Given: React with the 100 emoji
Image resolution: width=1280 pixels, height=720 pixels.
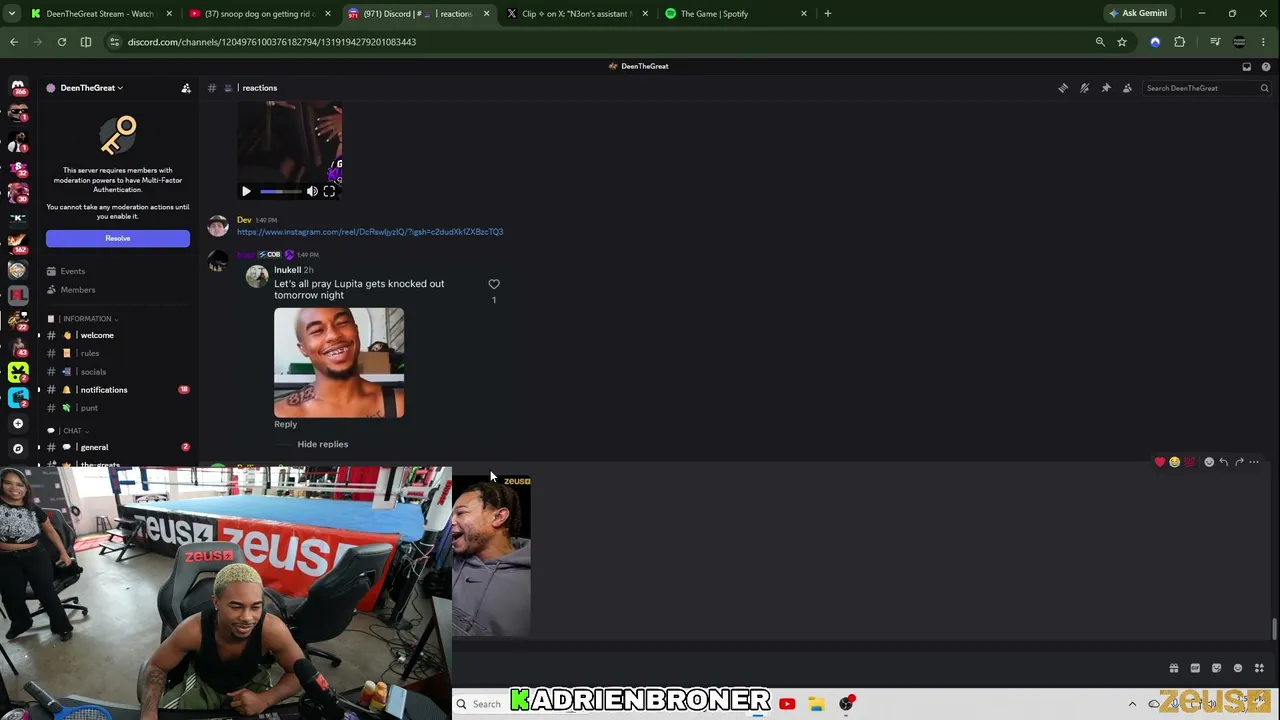Looking at the screenshot, I should pos(1190,462).
